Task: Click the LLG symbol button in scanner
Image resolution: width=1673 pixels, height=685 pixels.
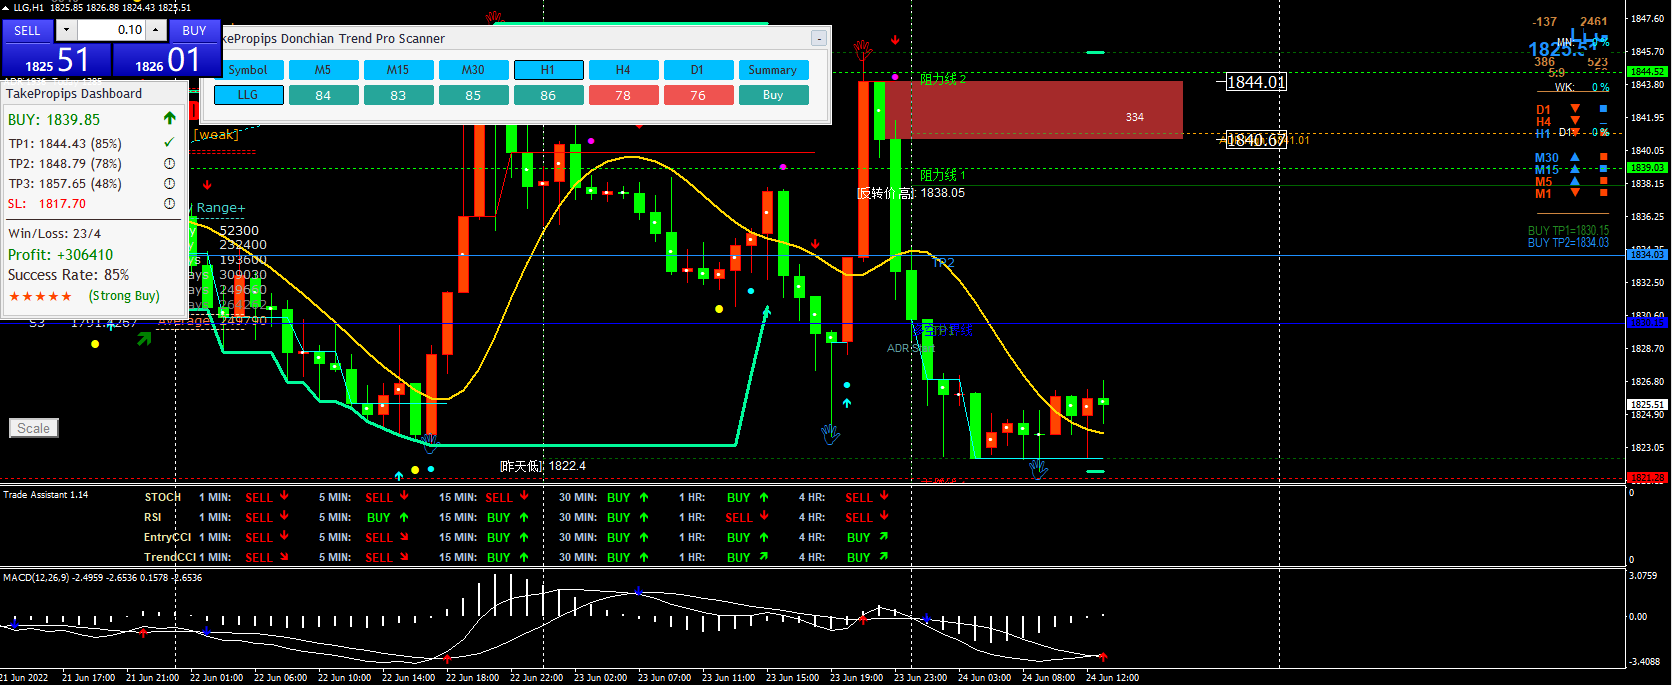Action: [x=247, y=95]
